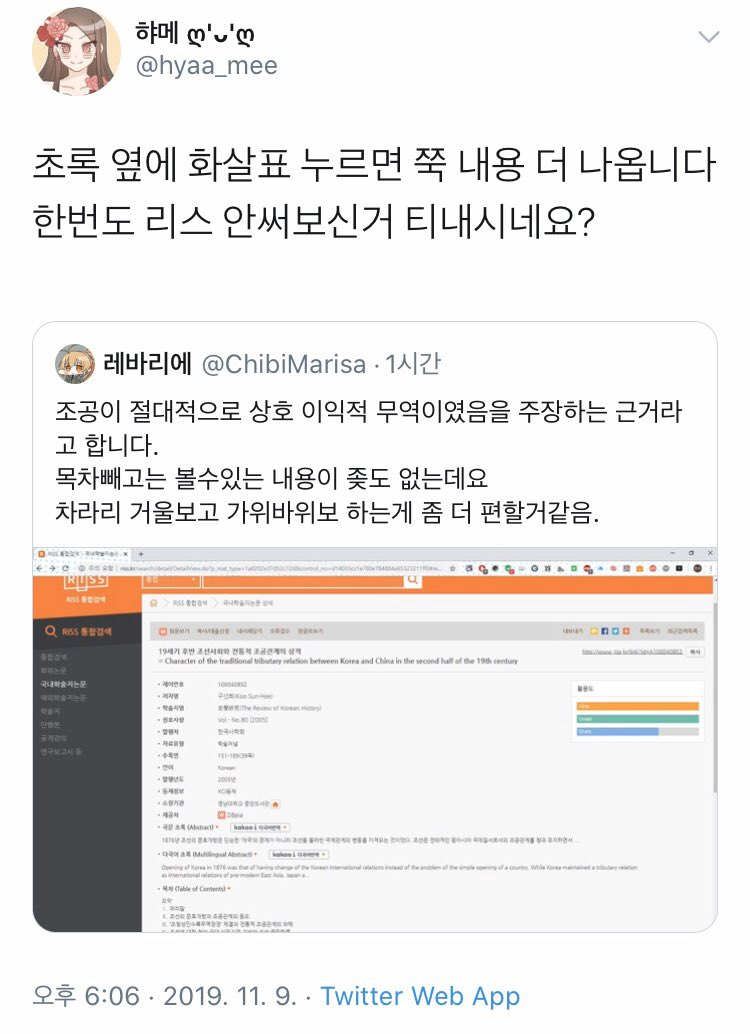This screenshot has width=750, height=1034.
Task: Select 국내학술지논문 in the left sidebar
Action: [x=63, y=684]
